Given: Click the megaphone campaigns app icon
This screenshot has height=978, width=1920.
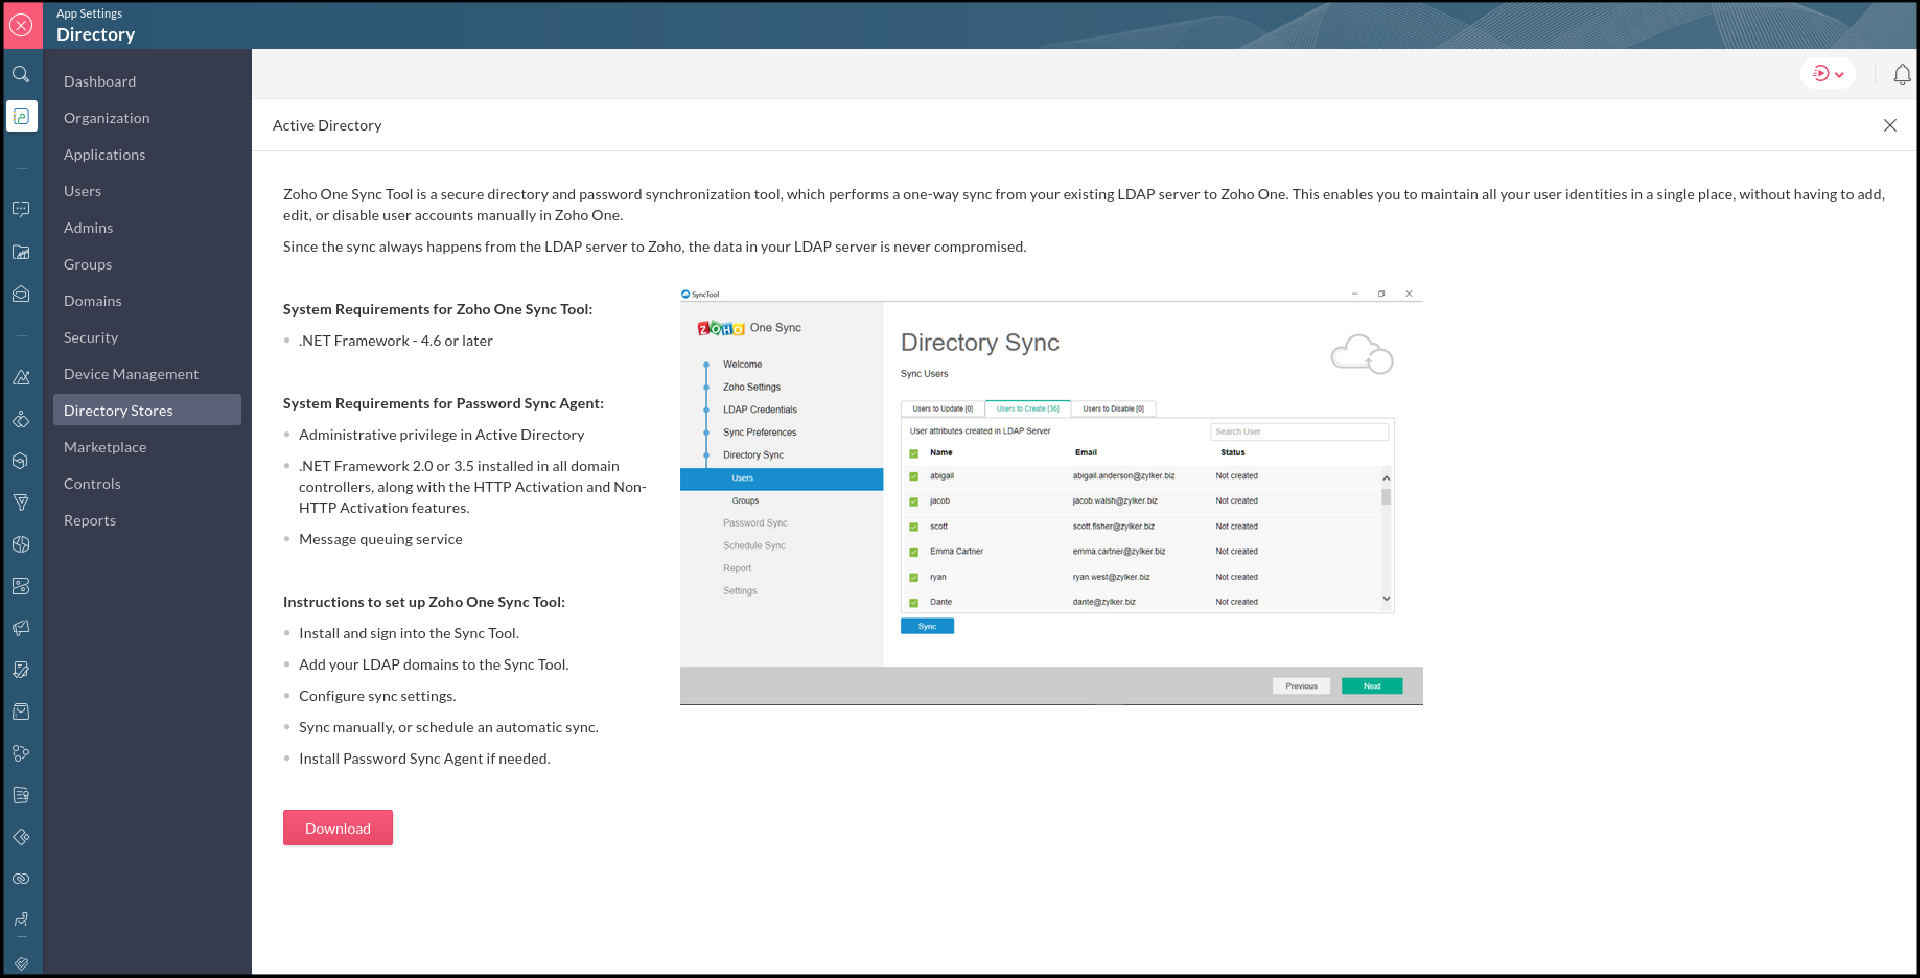Looking at the screenshot, I should [x=21, y=628].
